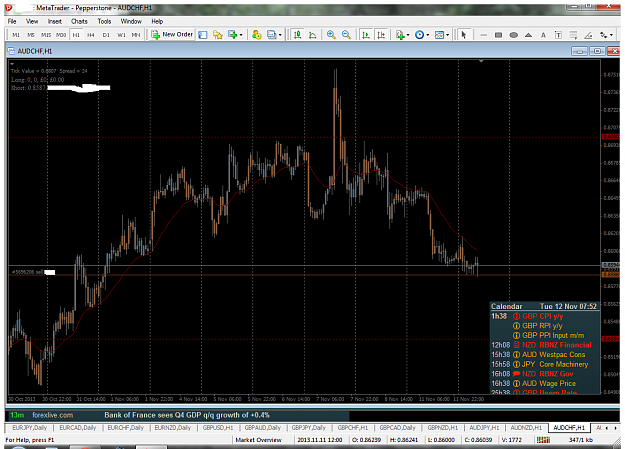Switch chart to line chart icon
The image size is (625, 449).
tap(313, 35)
